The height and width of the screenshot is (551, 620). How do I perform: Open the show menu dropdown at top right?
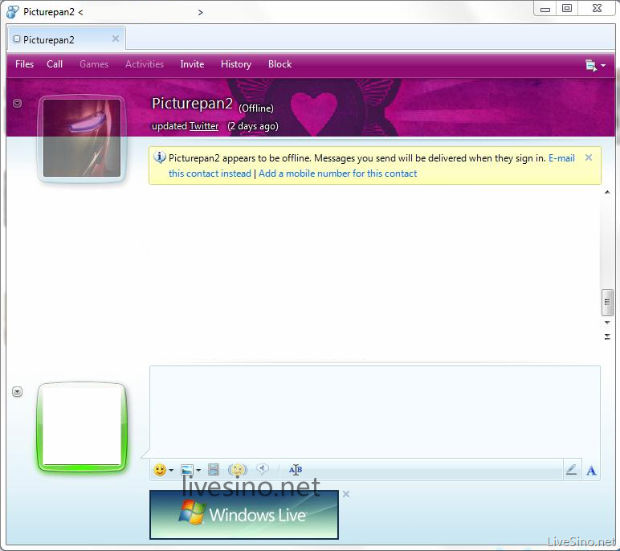click(595, 65)
